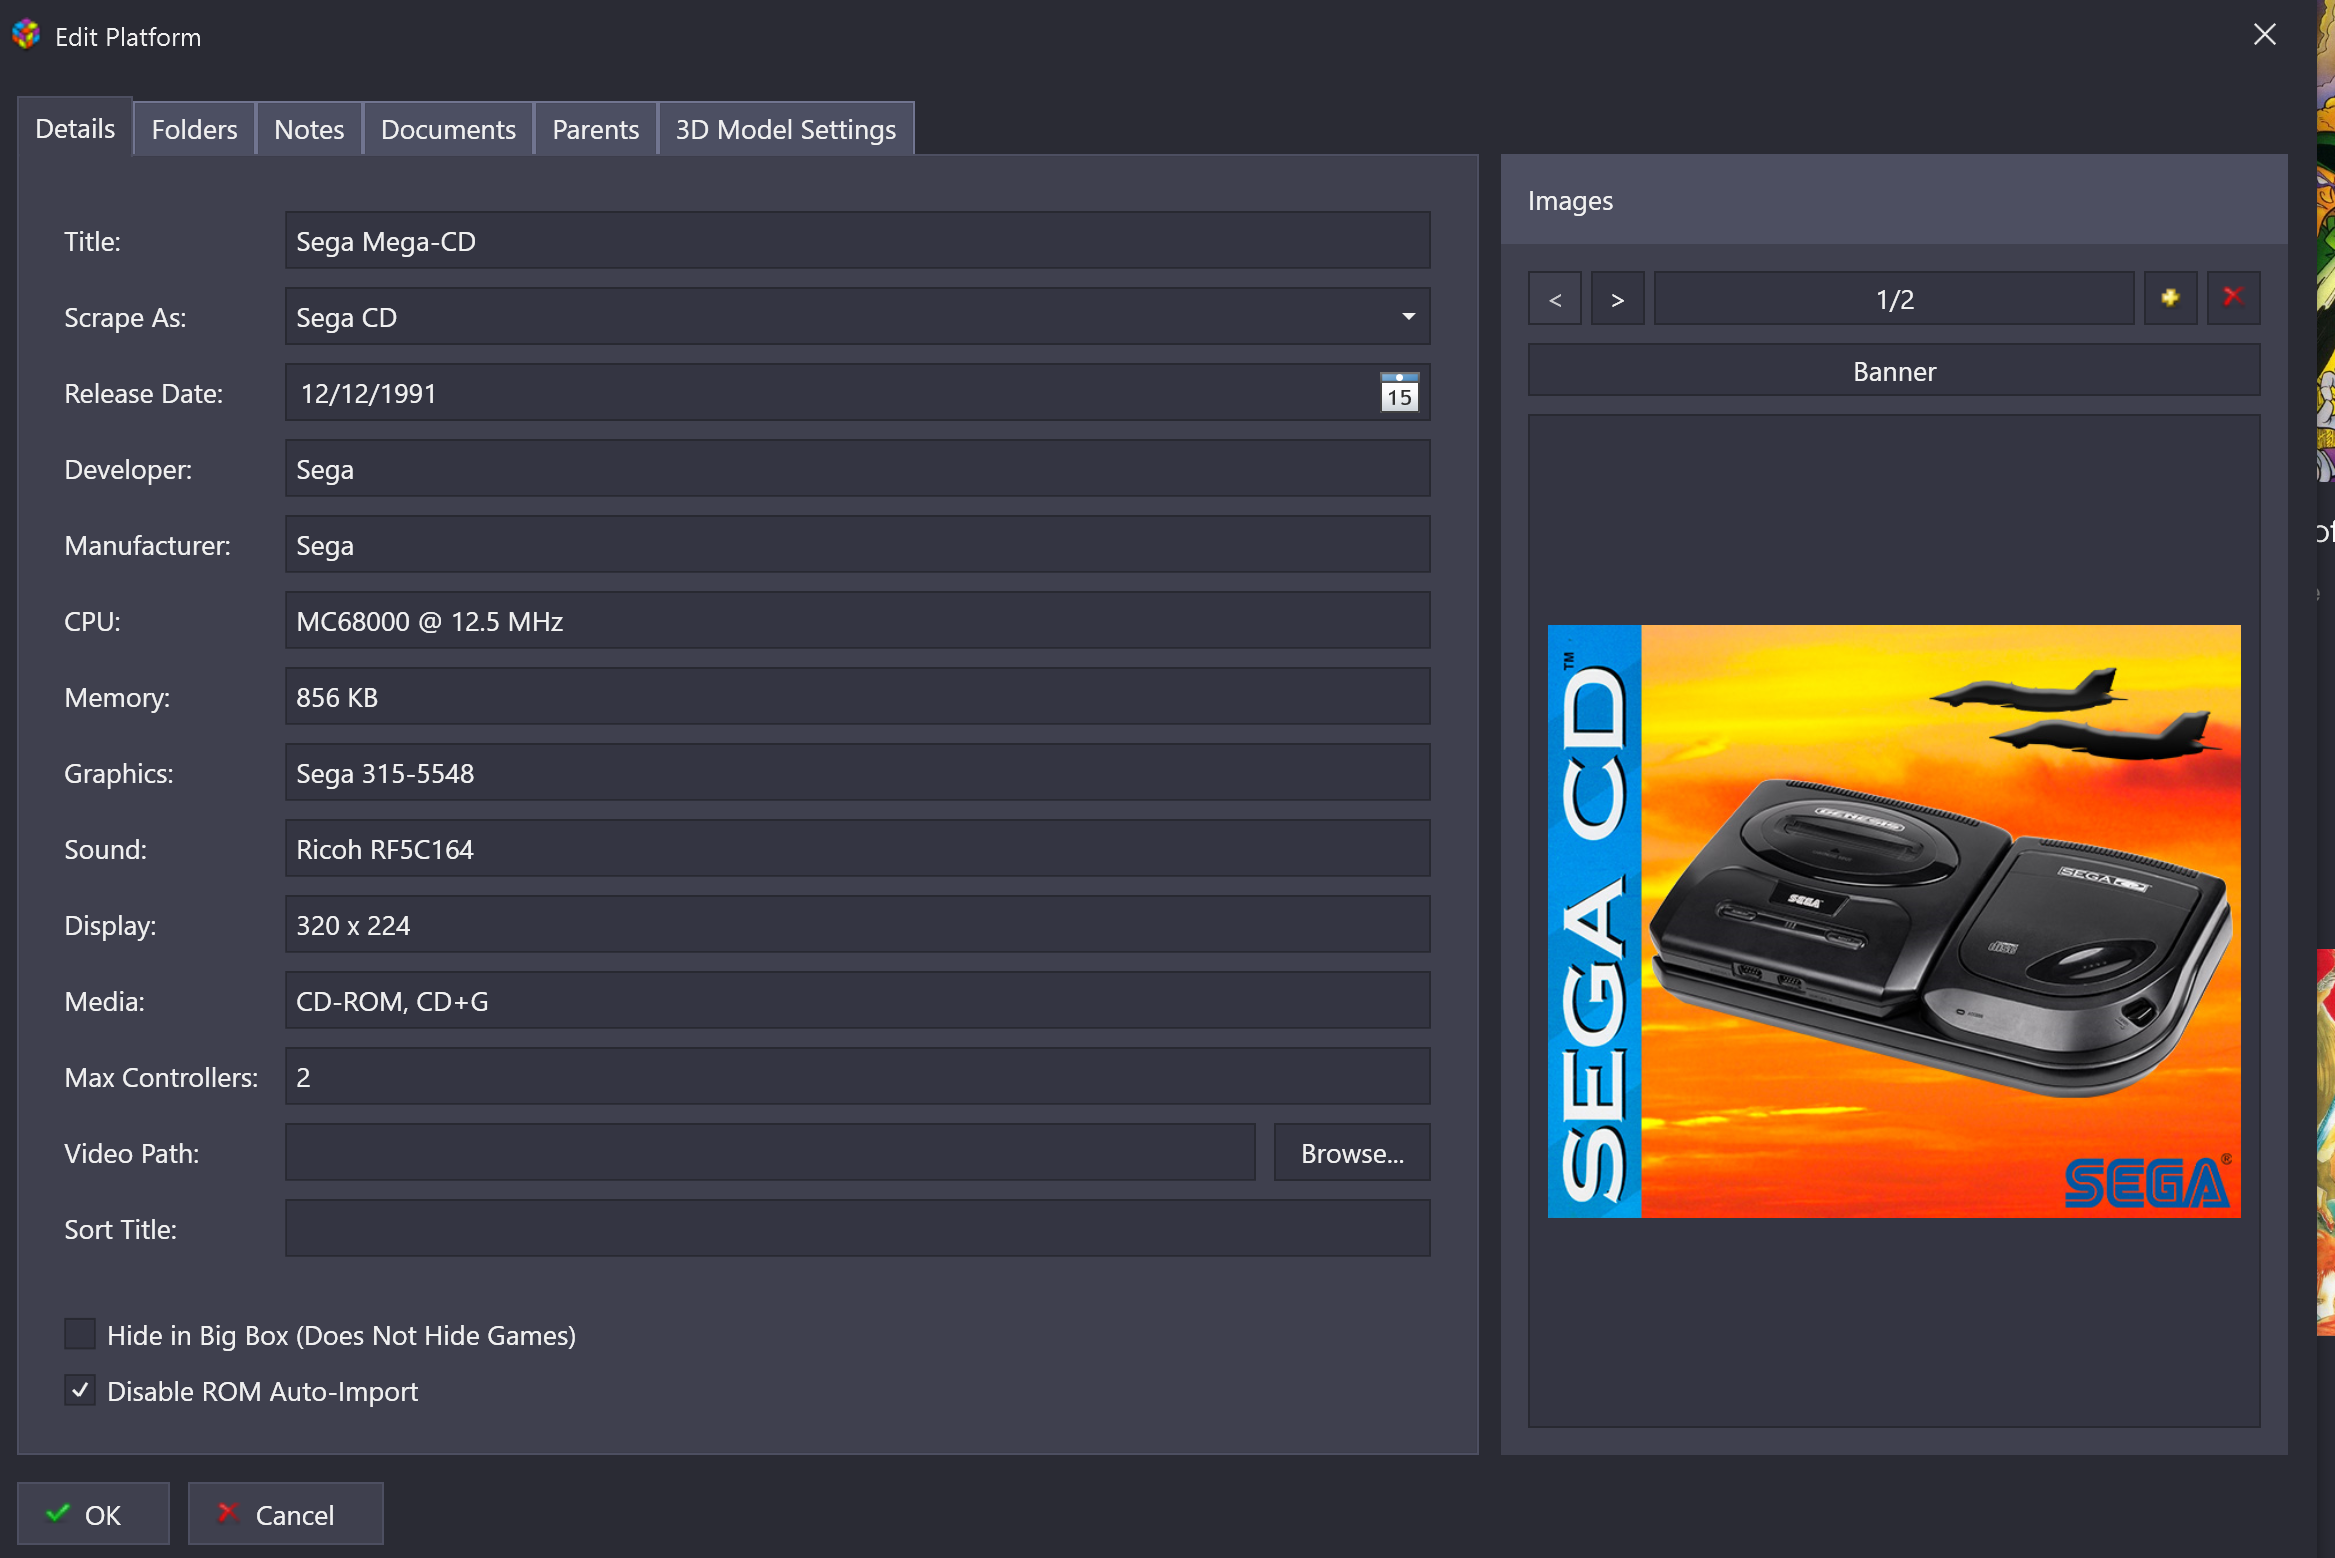Click Browse for video path
Viewport: 2335px width, 1558px height.
tap(1351, 1153)
